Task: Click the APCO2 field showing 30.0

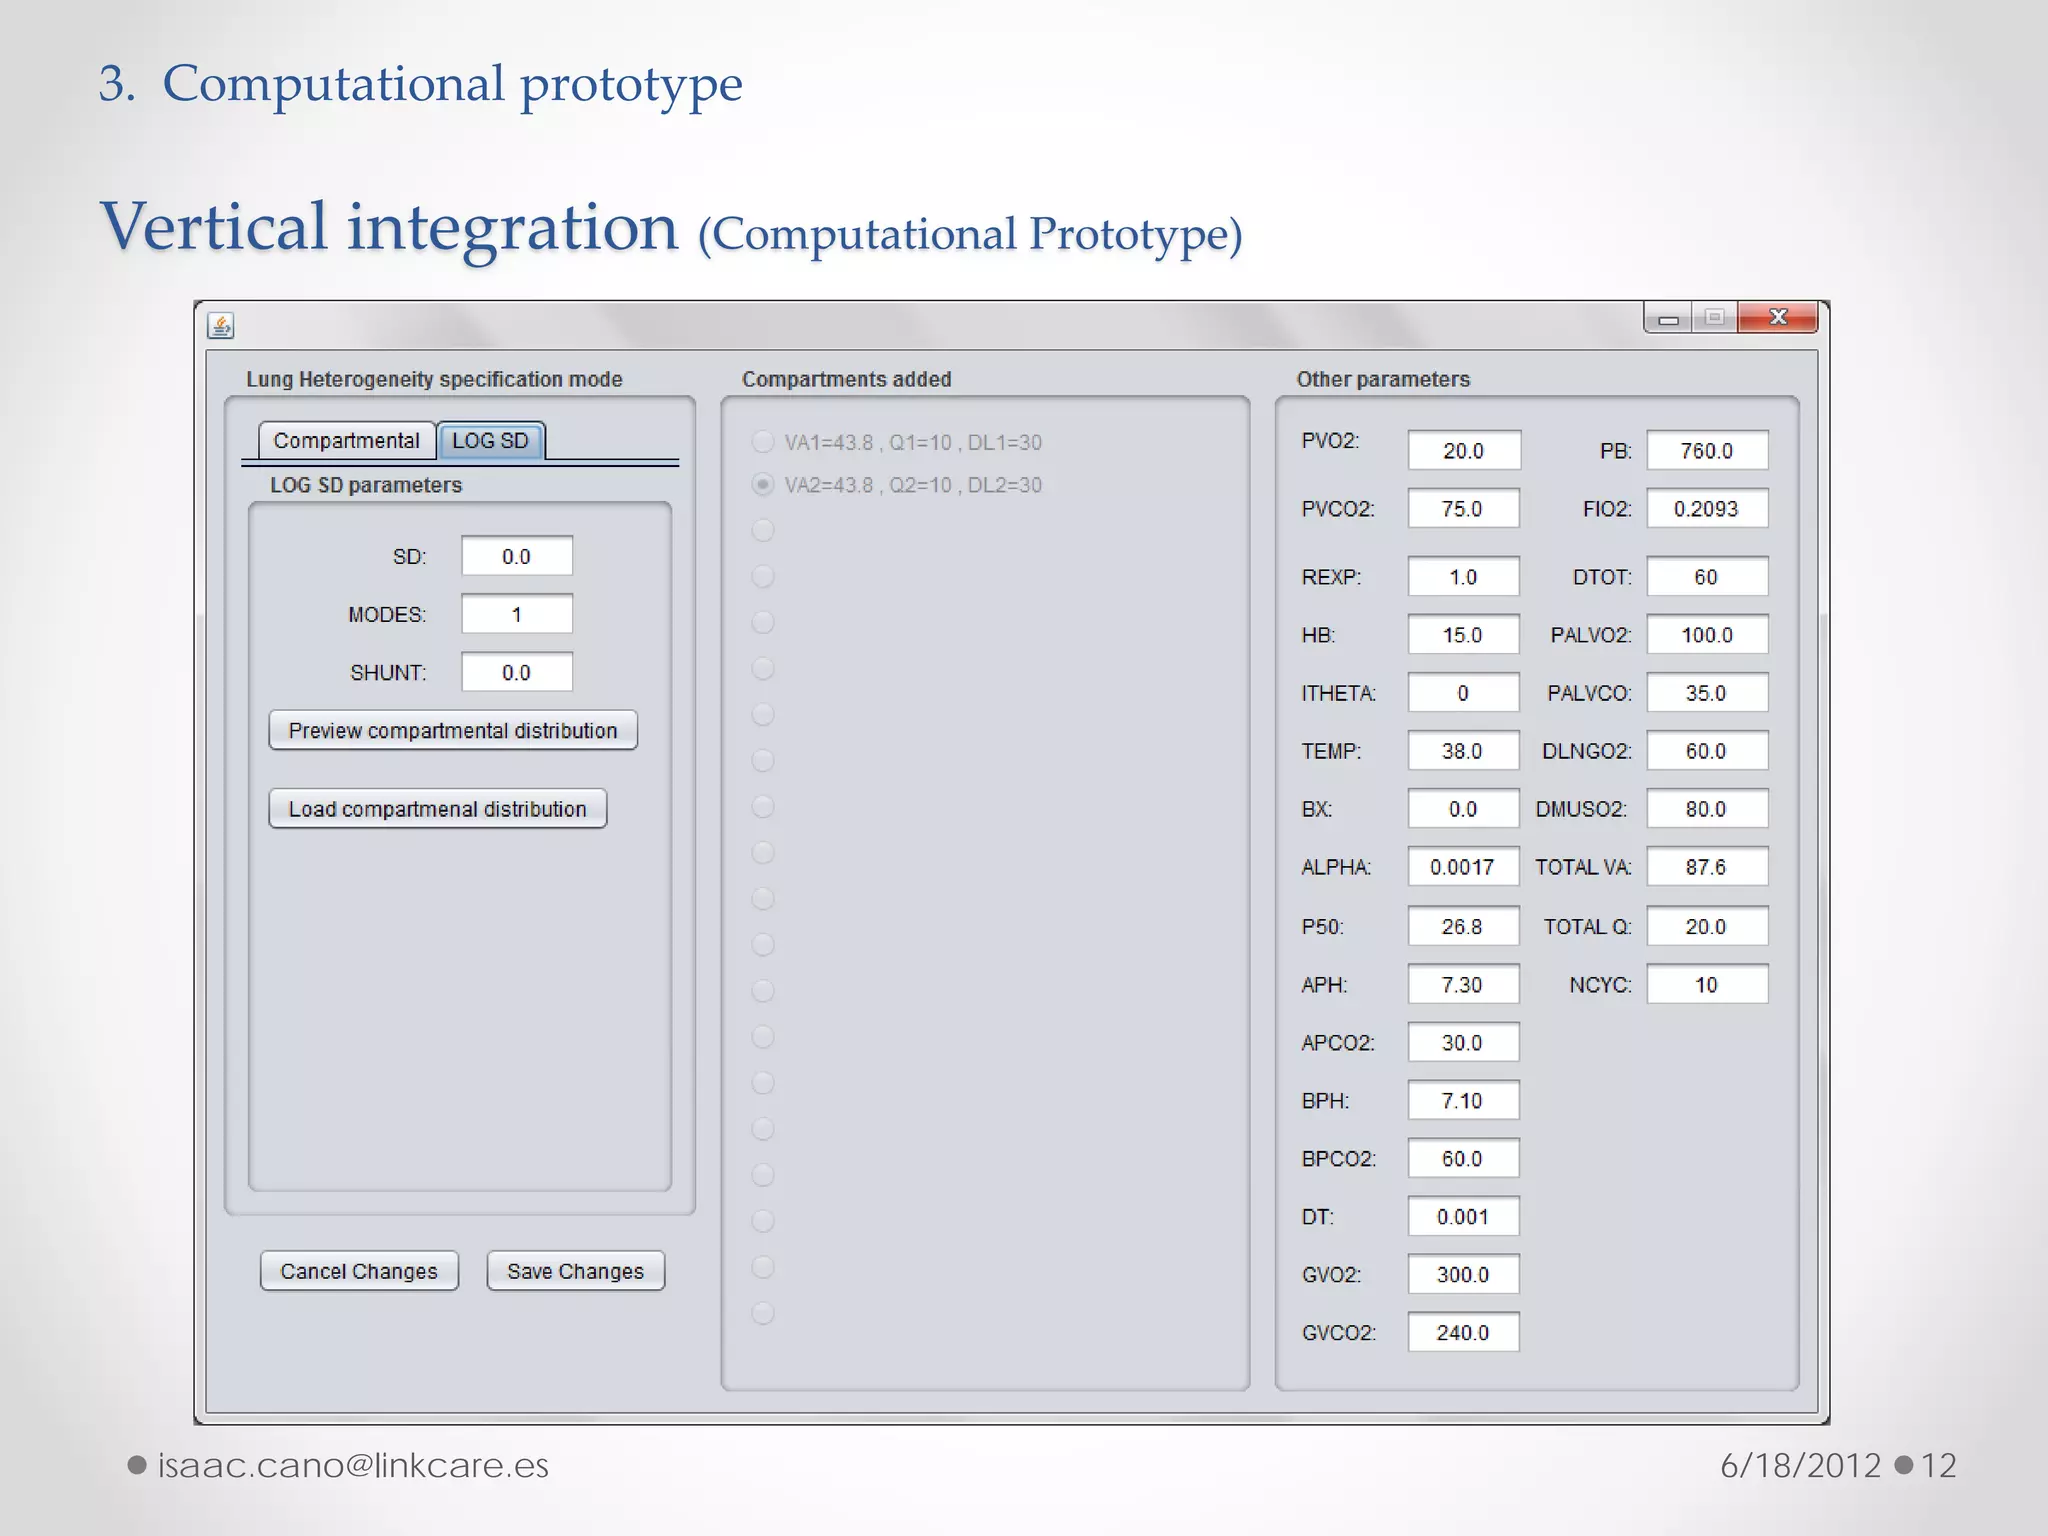Action: [x=1464, y=1042]
